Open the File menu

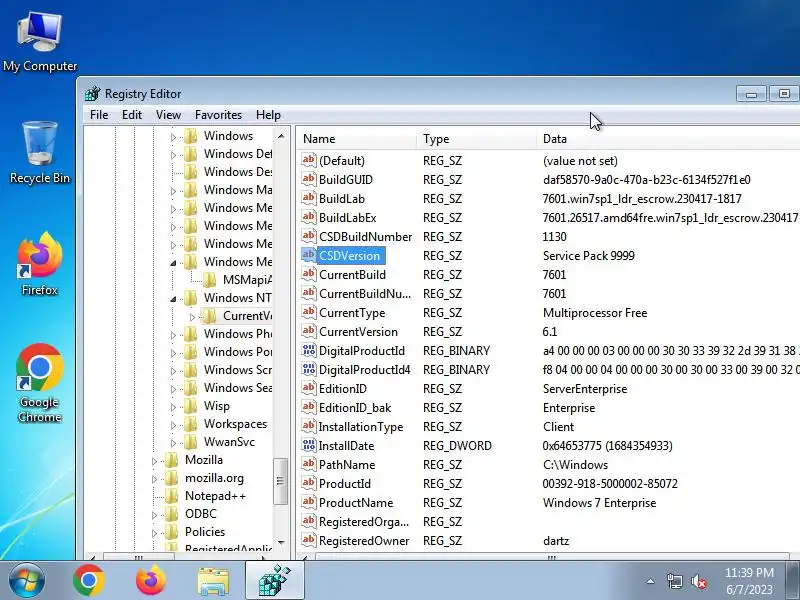(x=99, y=115)
